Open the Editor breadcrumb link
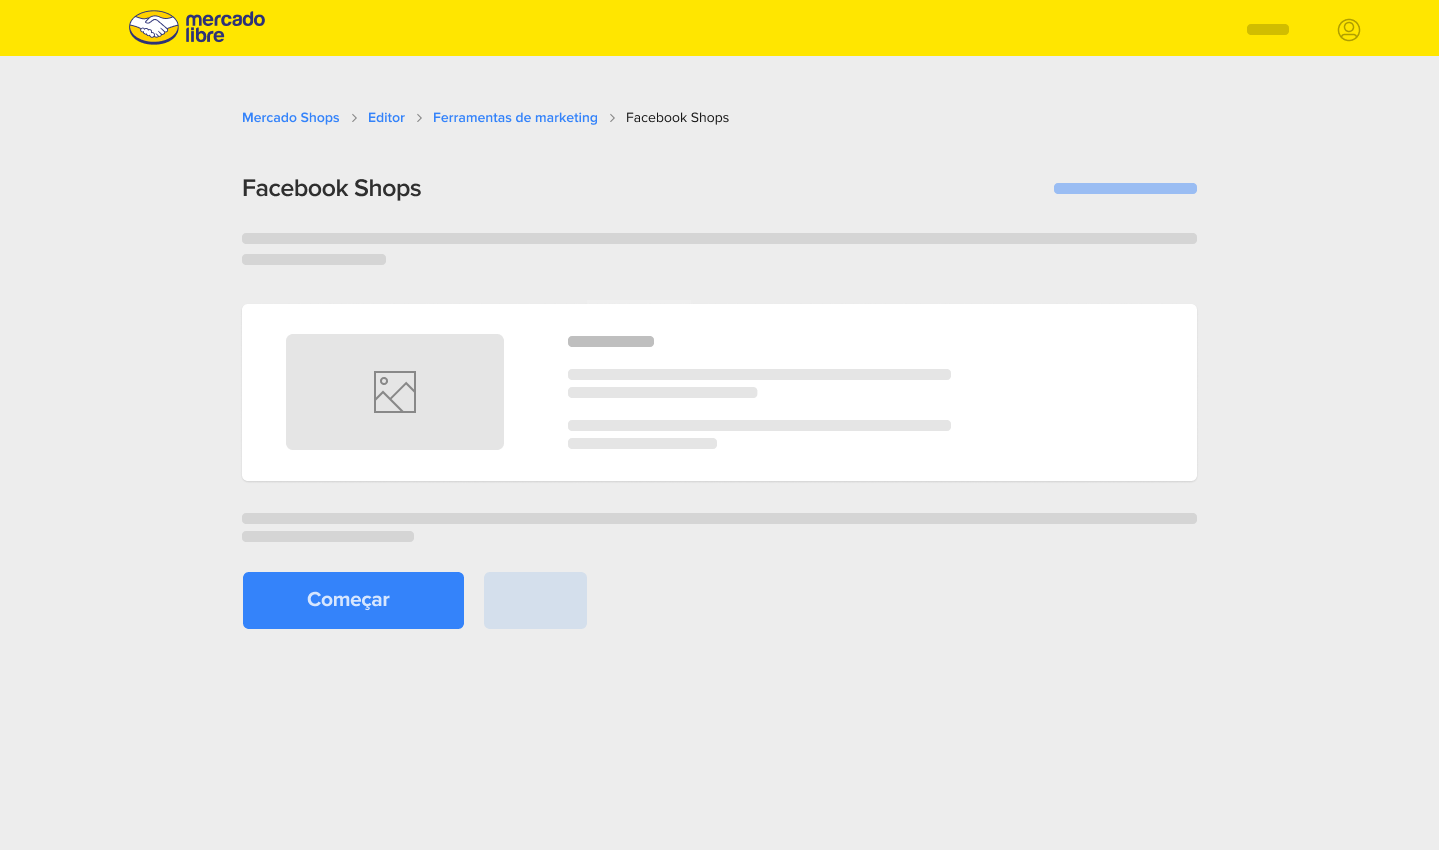1440x850 pixels. [386, 118]
